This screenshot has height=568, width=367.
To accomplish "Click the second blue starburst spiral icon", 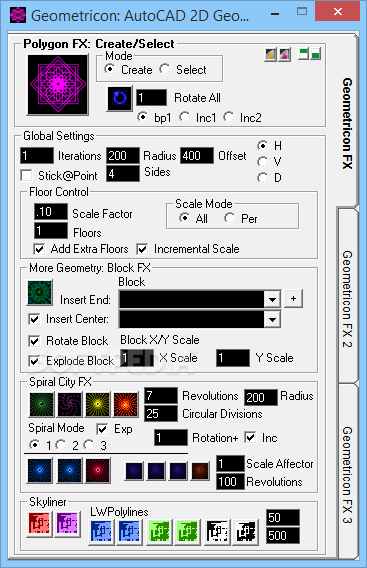I will 70,471.
